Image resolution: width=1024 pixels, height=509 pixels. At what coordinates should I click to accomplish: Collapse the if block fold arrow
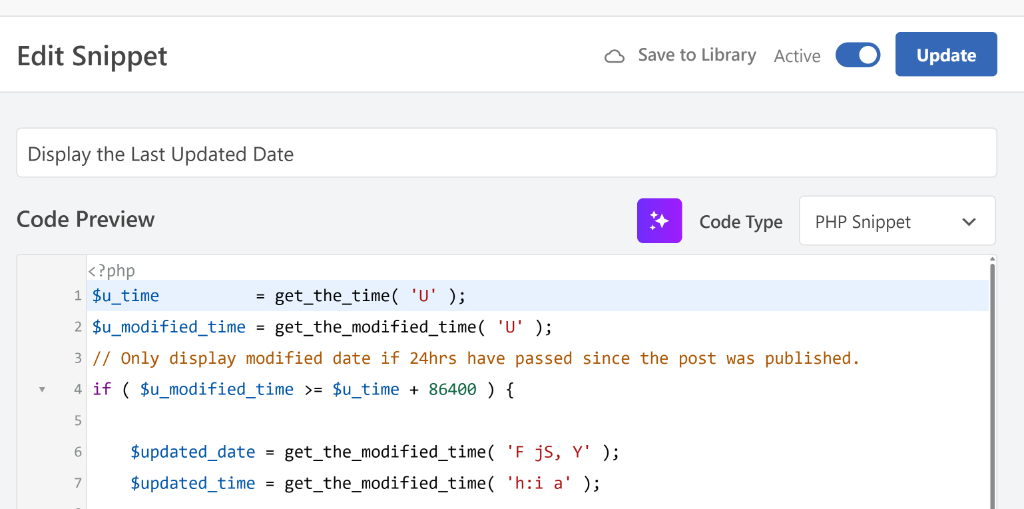click(42, 389)
